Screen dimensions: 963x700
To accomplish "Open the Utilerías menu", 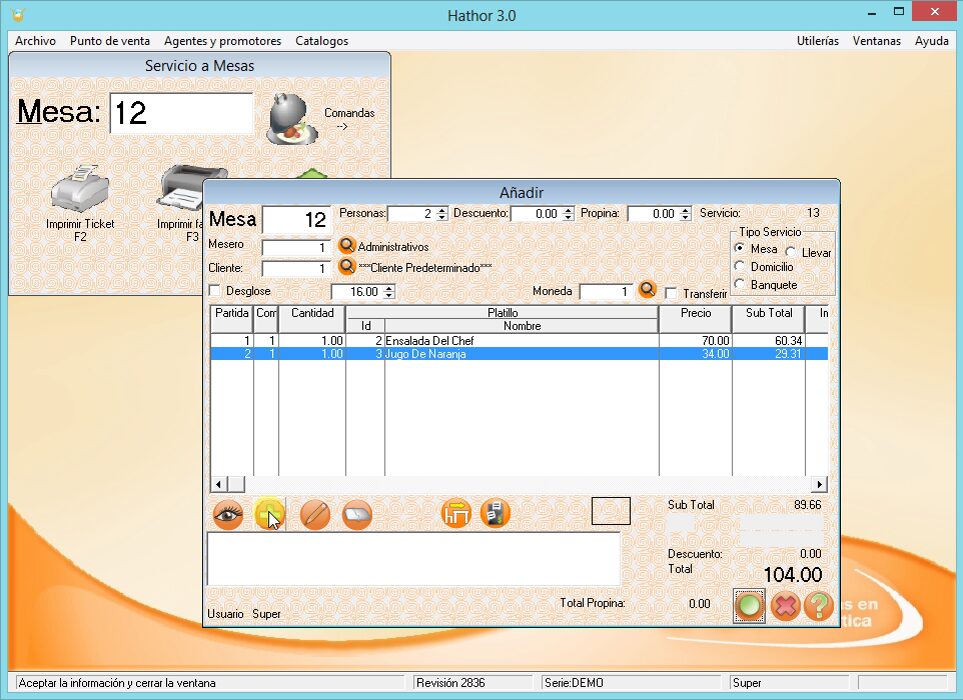I will [x=817, y=41].
